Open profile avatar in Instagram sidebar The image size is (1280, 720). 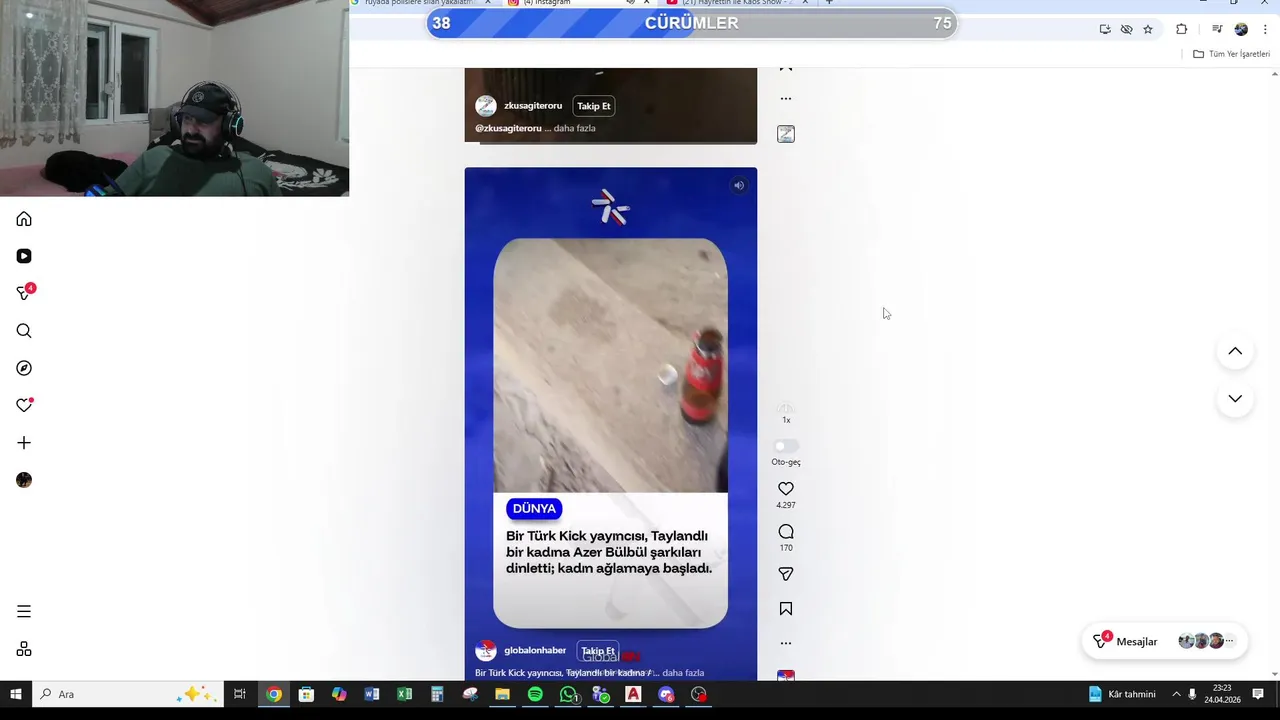click(24, 480)
